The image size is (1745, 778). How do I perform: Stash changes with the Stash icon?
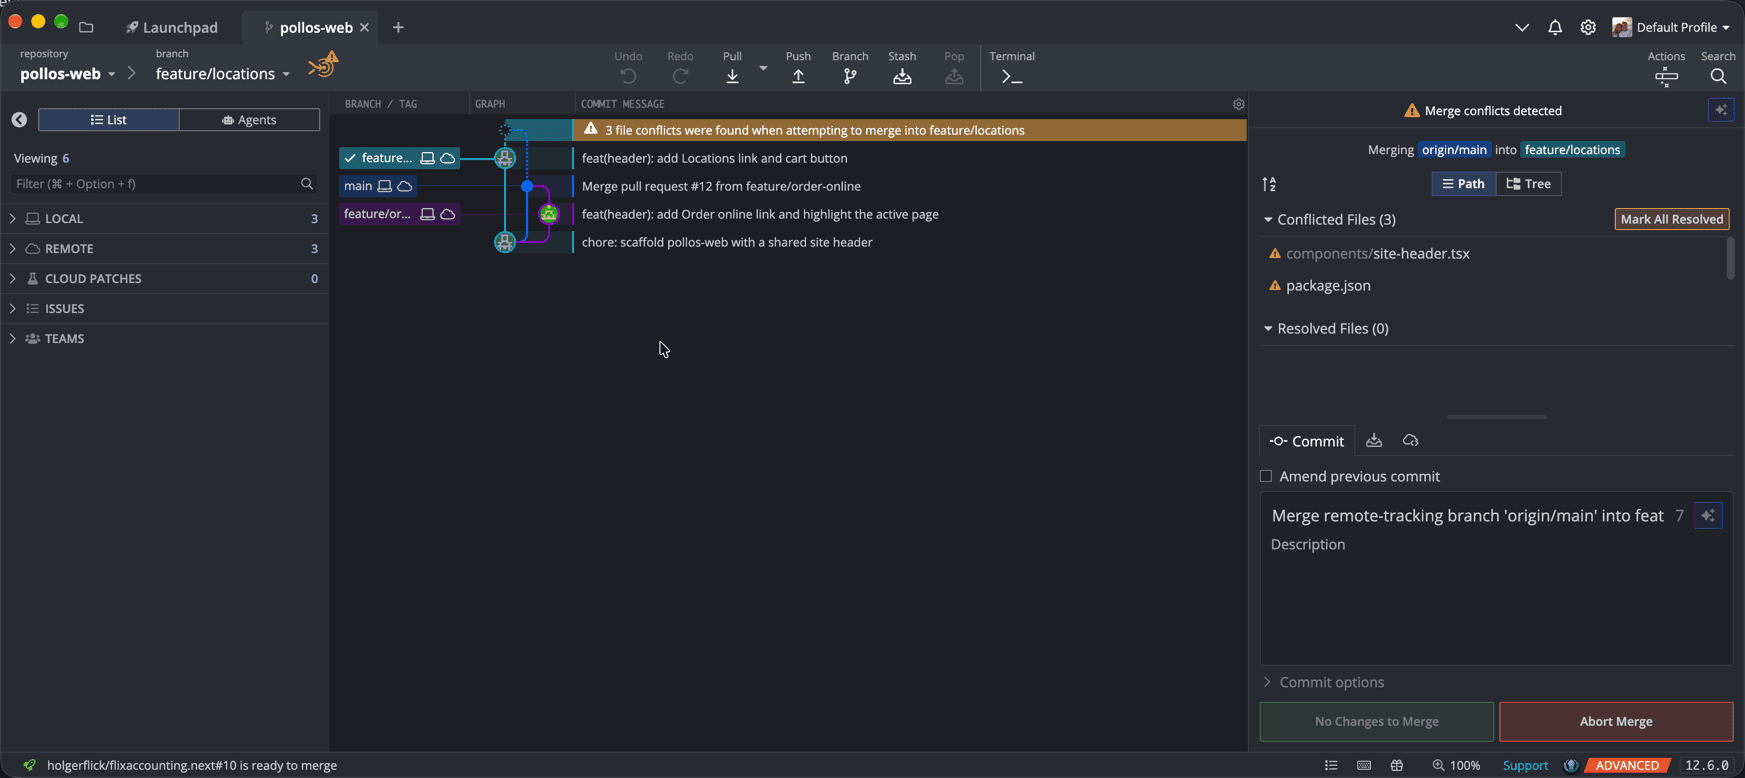coord(902,76)
